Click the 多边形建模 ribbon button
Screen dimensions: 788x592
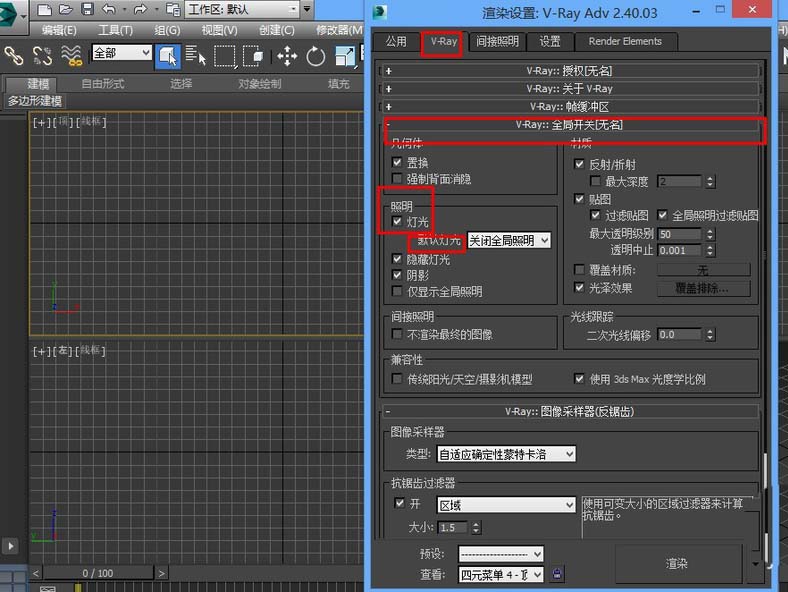tap(35, 101)
